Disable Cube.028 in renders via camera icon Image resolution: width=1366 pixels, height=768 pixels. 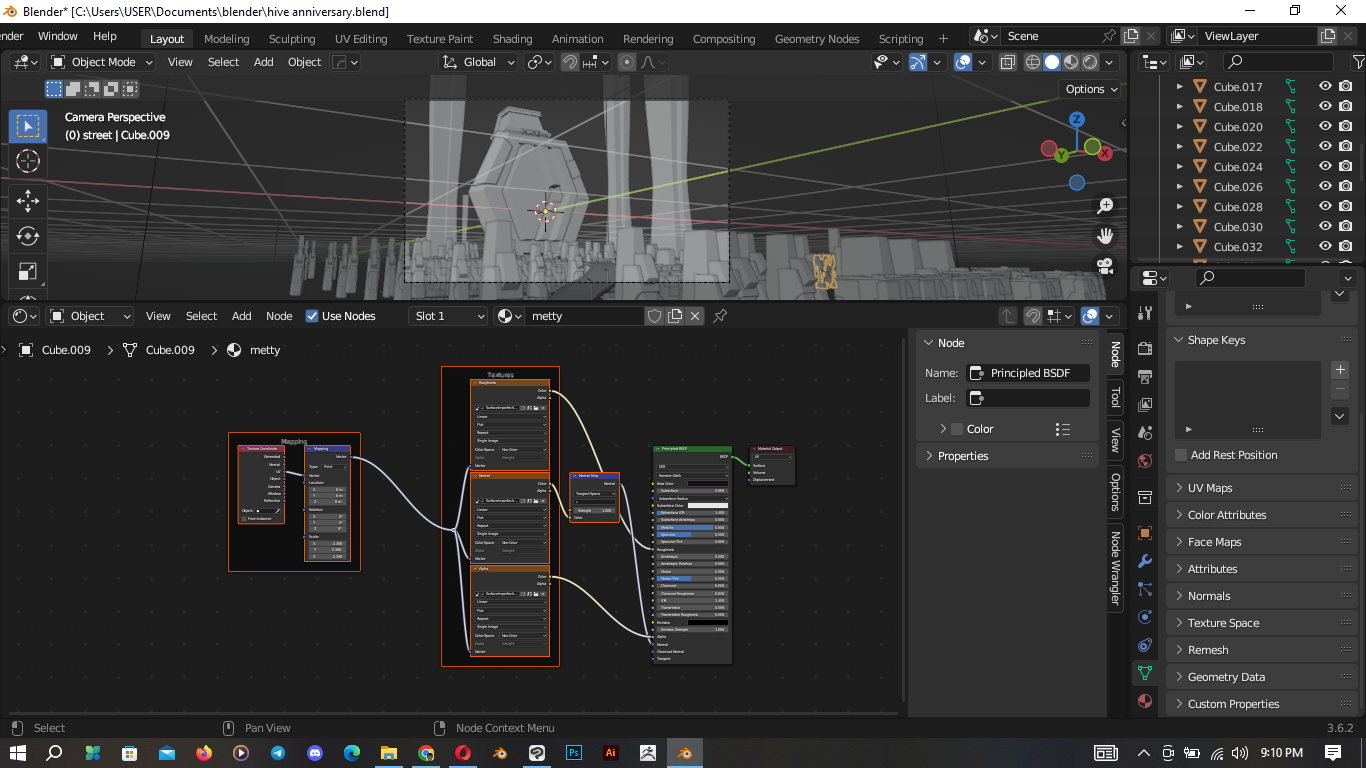(1346, 206)
